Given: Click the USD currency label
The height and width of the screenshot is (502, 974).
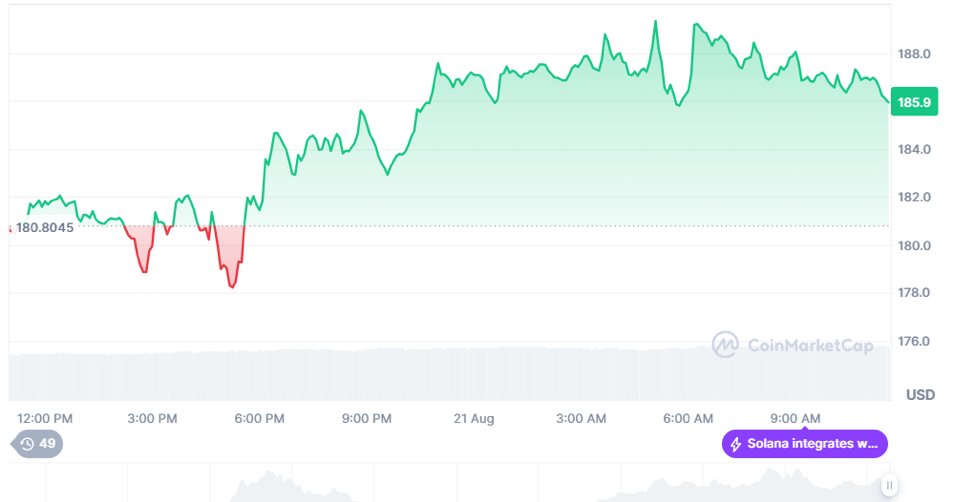Looking at the screenshot, I should pos(920,395).
